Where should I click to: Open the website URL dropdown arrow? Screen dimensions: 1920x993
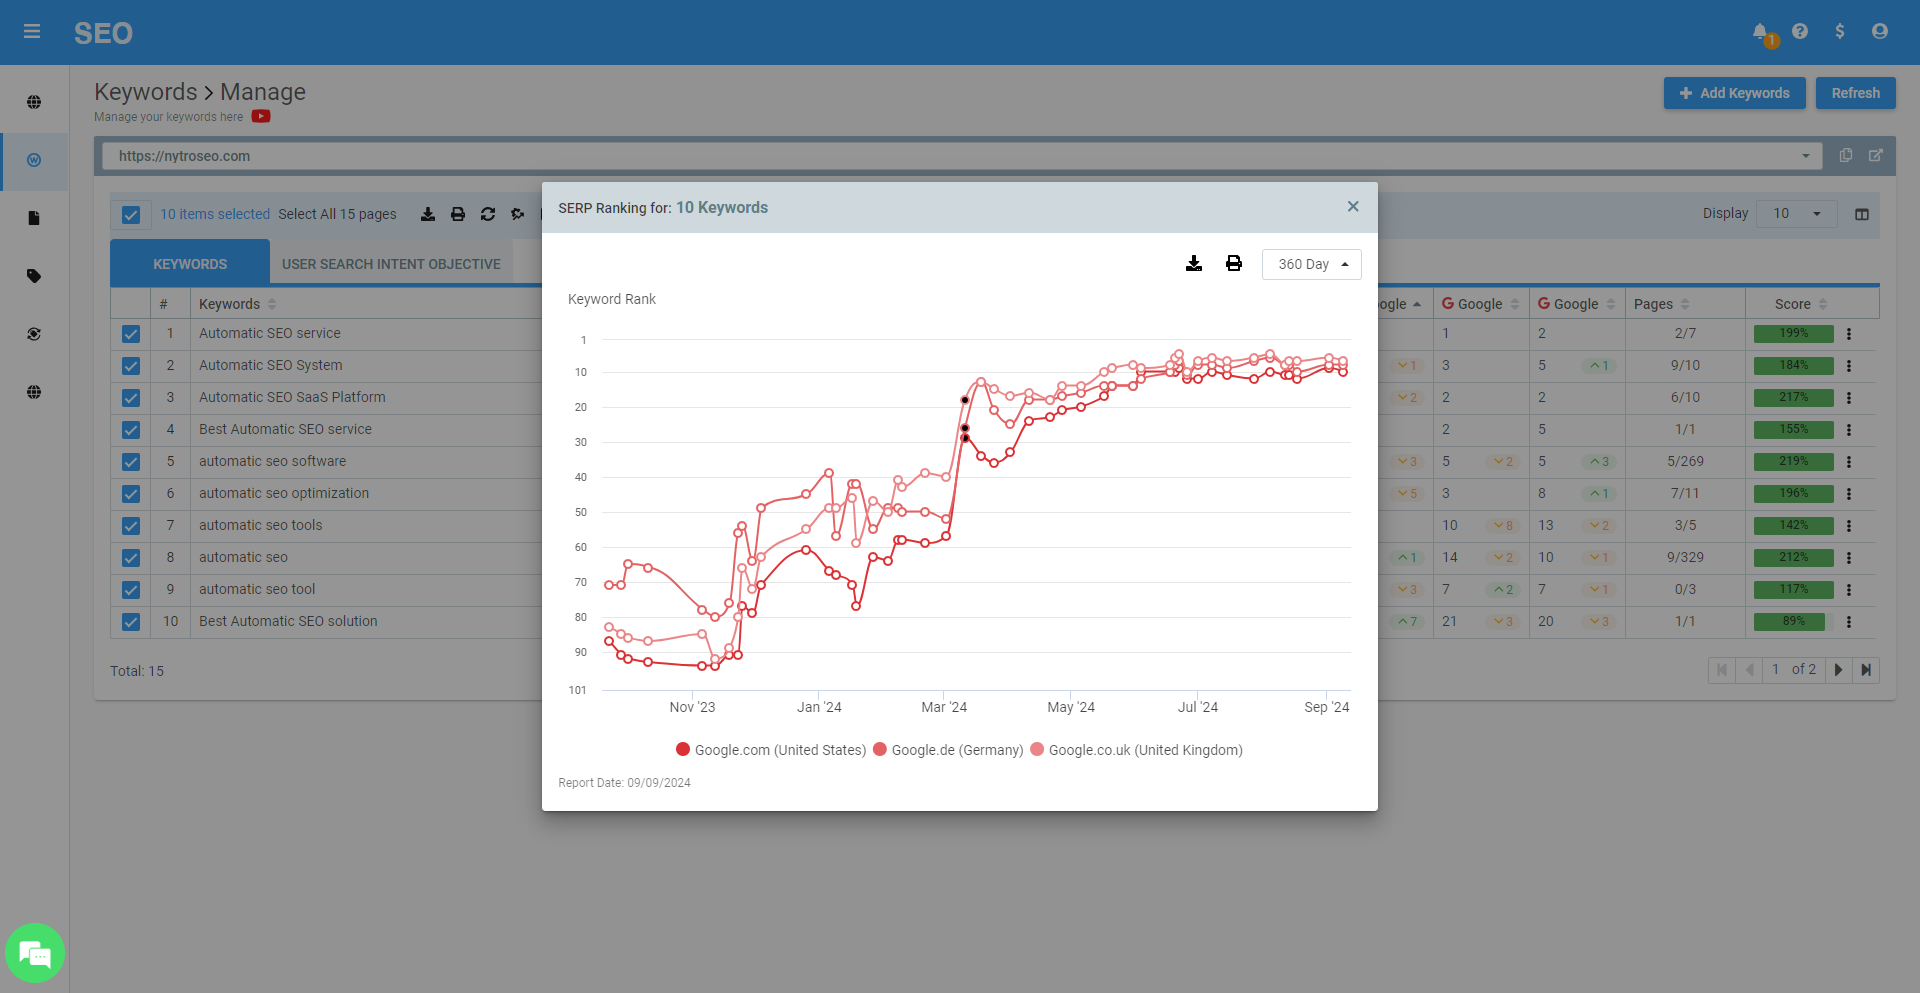click(x=1806, y=156)
